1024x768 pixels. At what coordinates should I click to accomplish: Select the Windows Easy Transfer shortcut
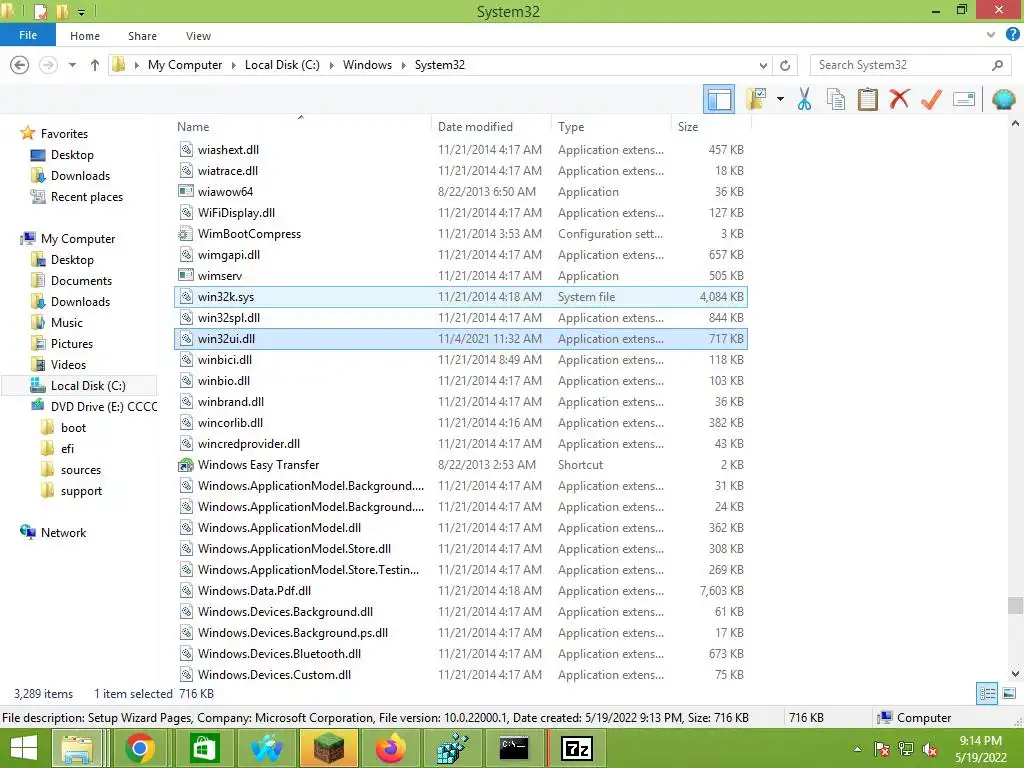point(460,465)
